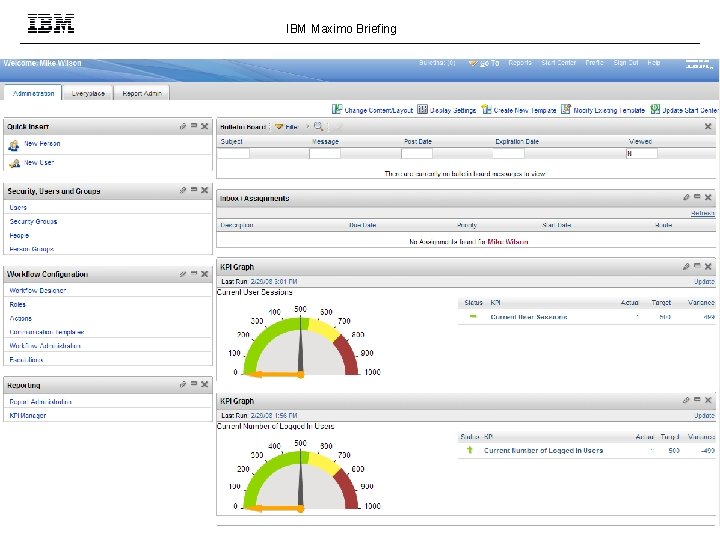Screen dimensions: 720x540
Task: Close the Bulletin Board portlet
Action: [x=708, y=126]
